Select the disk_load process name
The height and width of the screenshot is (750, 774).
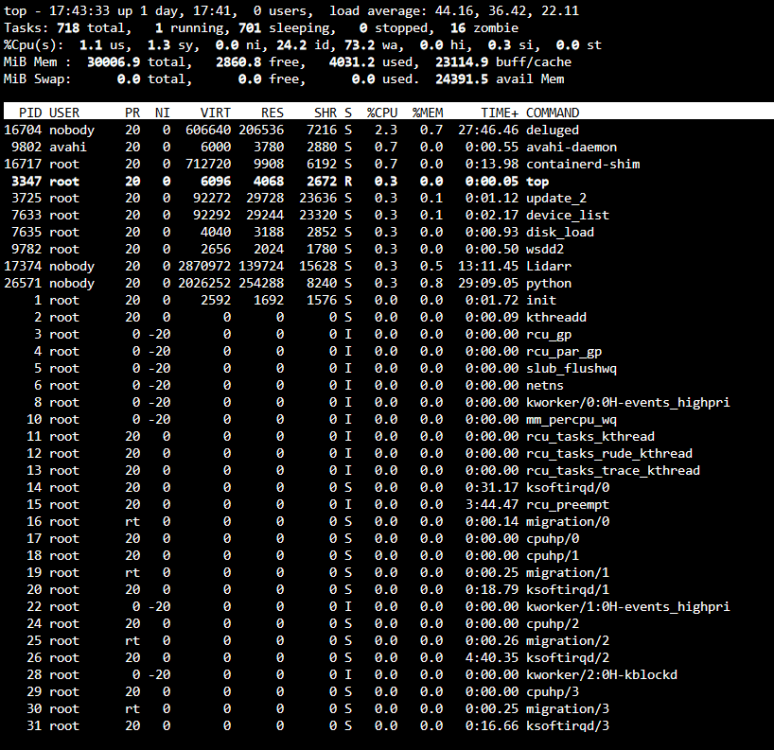[560, 232]
